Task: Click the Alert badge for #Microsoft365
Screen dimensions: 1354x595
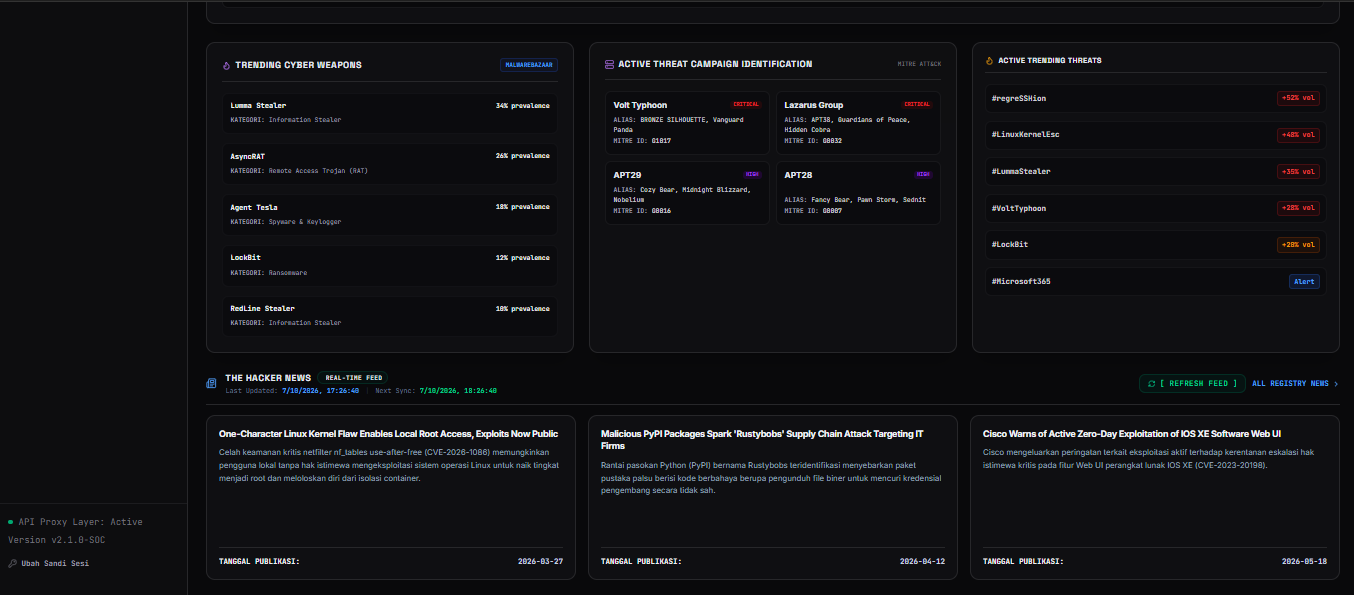Action: pyautogui.click(x=1304, y=281)
